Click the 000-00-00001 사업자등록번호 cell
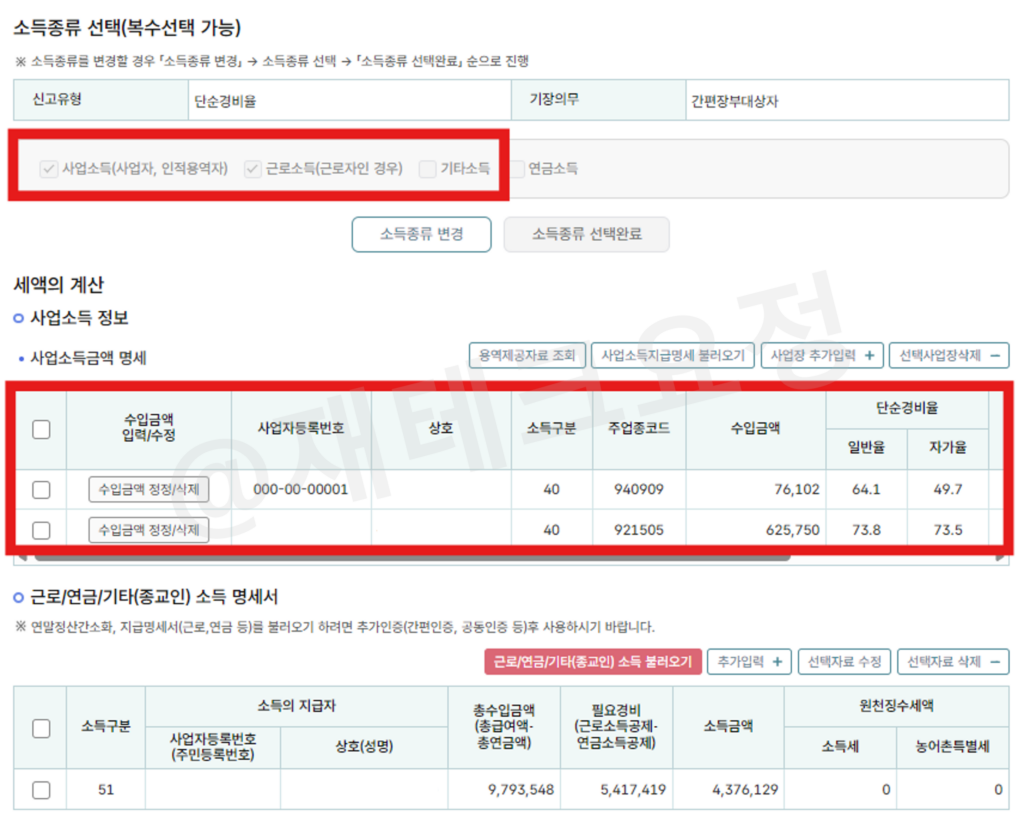 301,490
